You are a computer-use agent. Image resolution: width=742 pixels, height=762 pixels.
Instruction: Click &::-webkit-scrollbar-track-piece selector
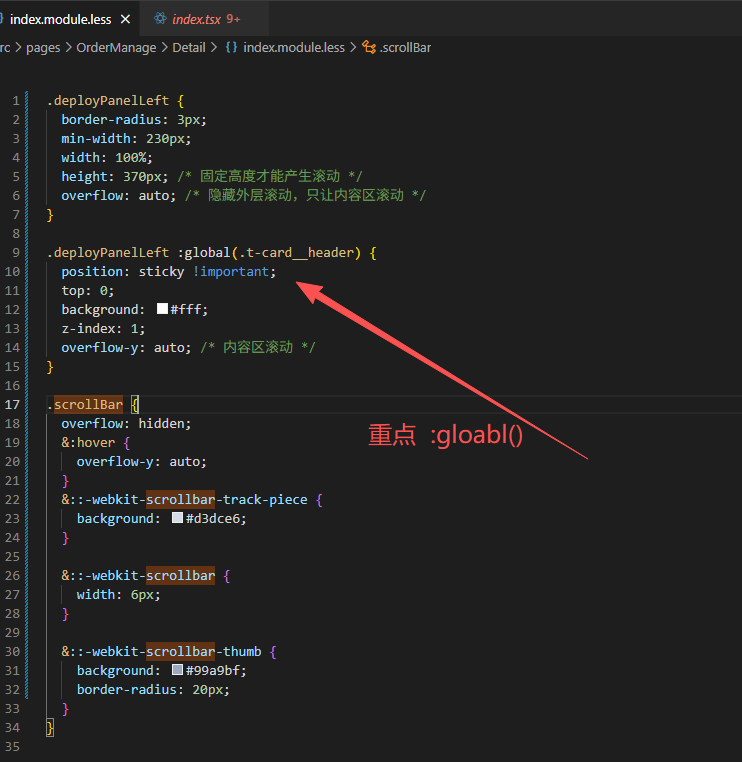point(184,500)
